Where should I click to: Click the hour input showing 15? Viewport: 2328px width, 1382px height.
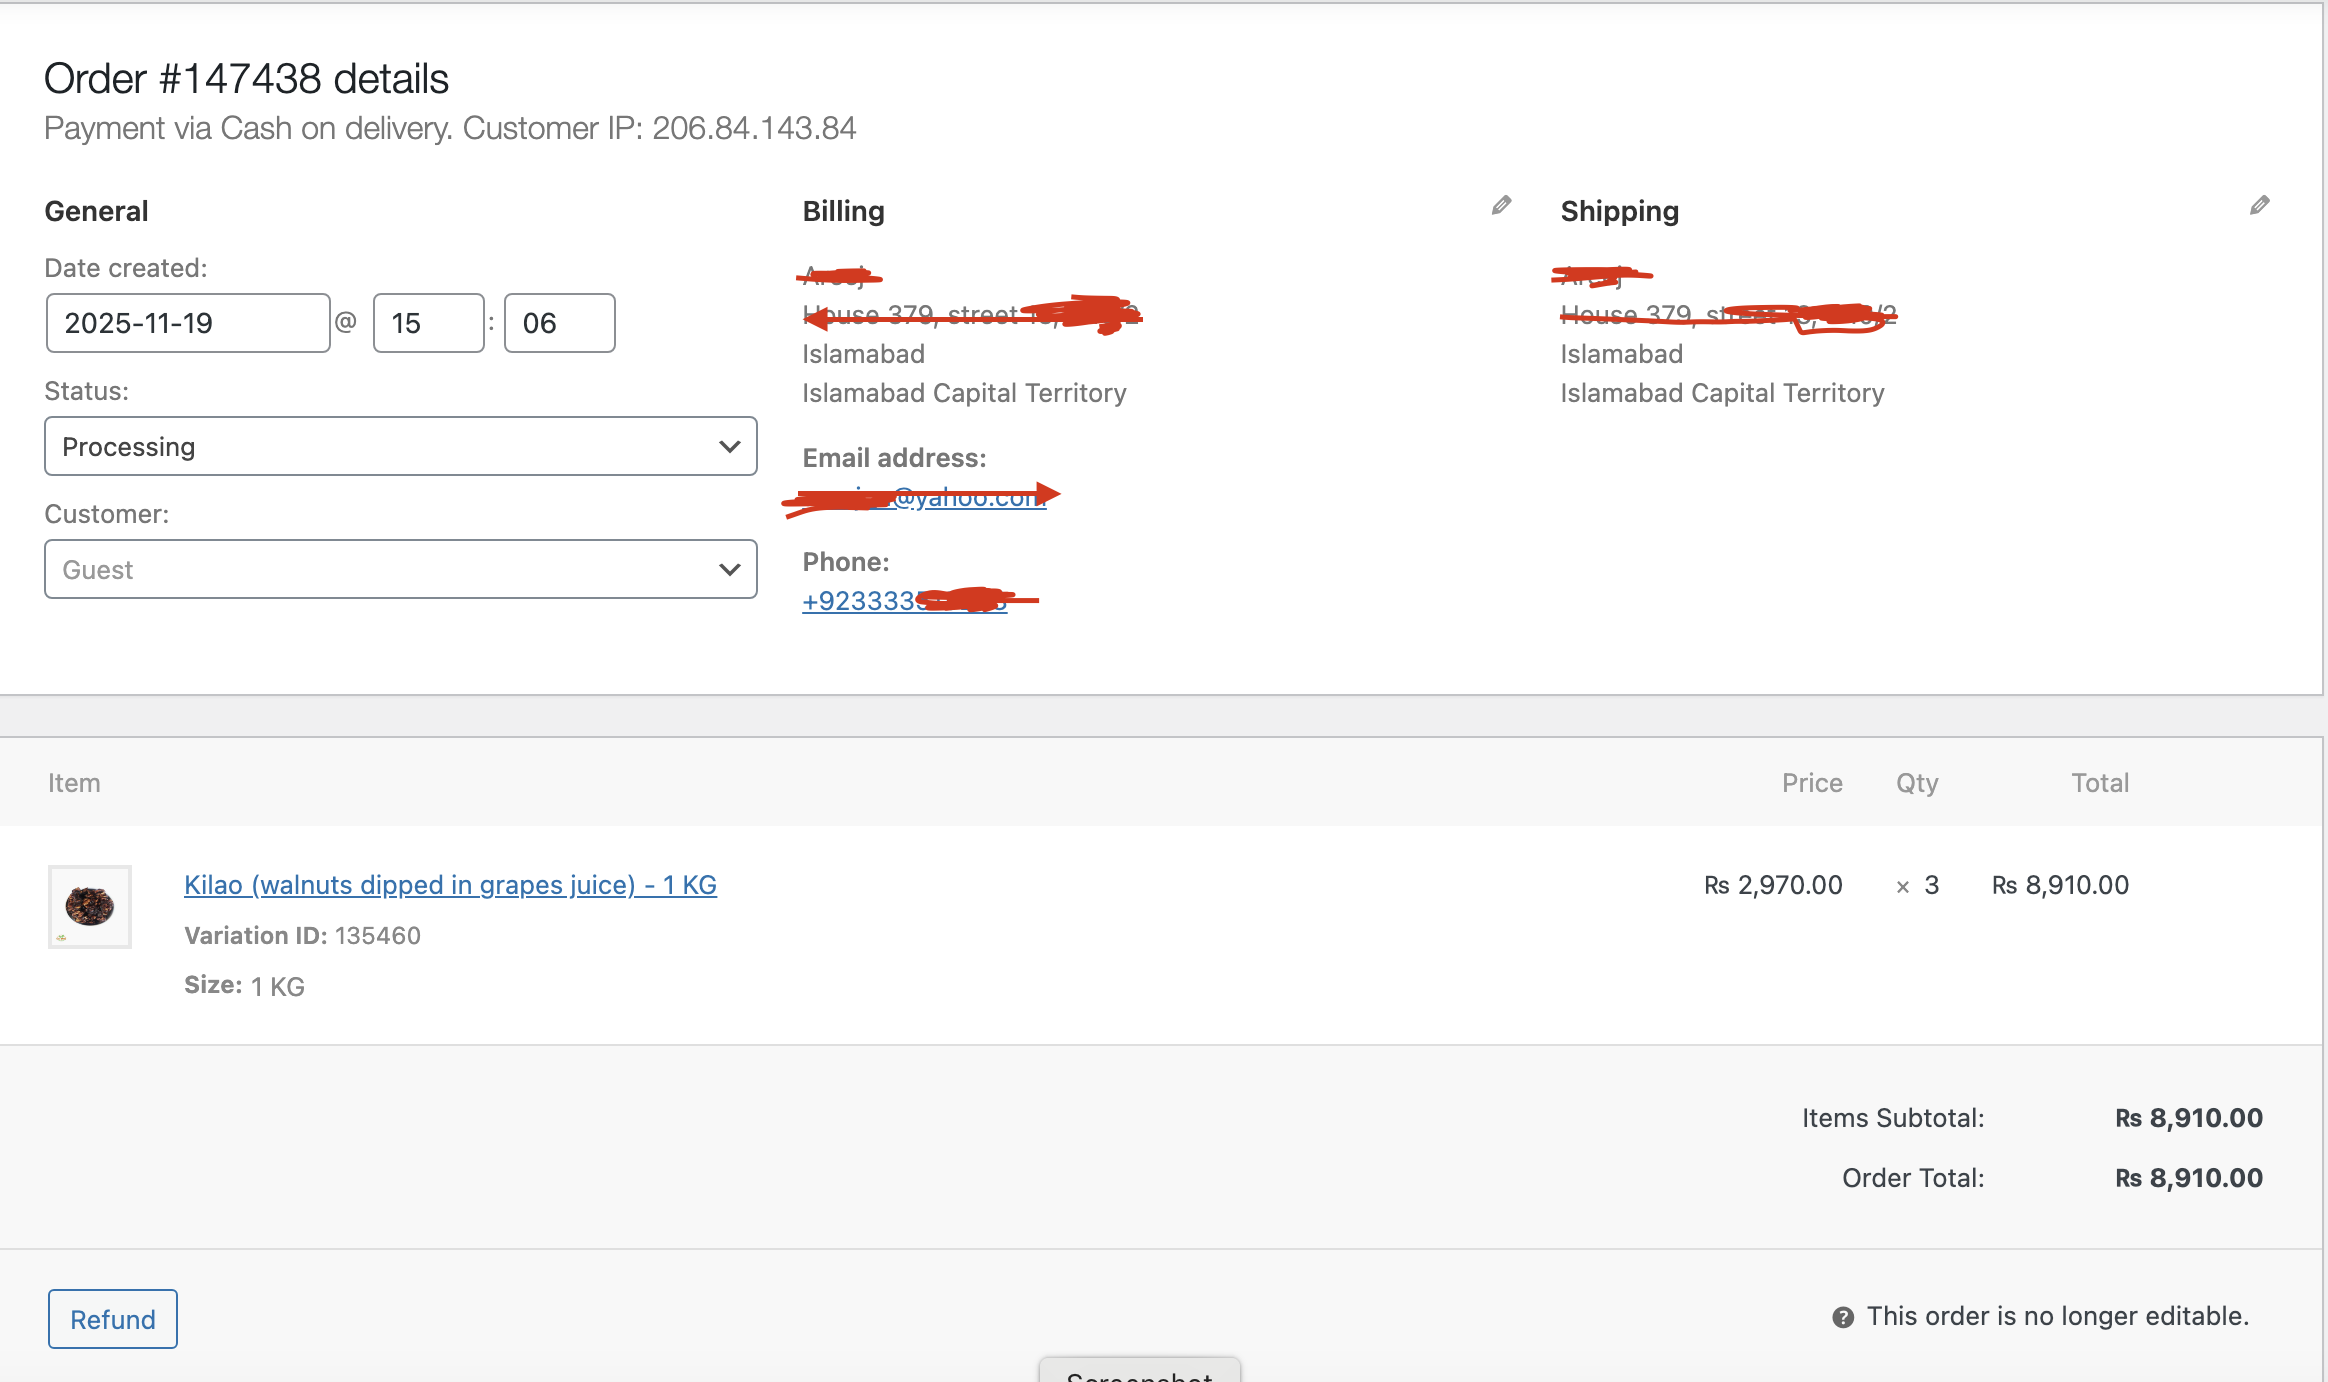tap(428, 323)
